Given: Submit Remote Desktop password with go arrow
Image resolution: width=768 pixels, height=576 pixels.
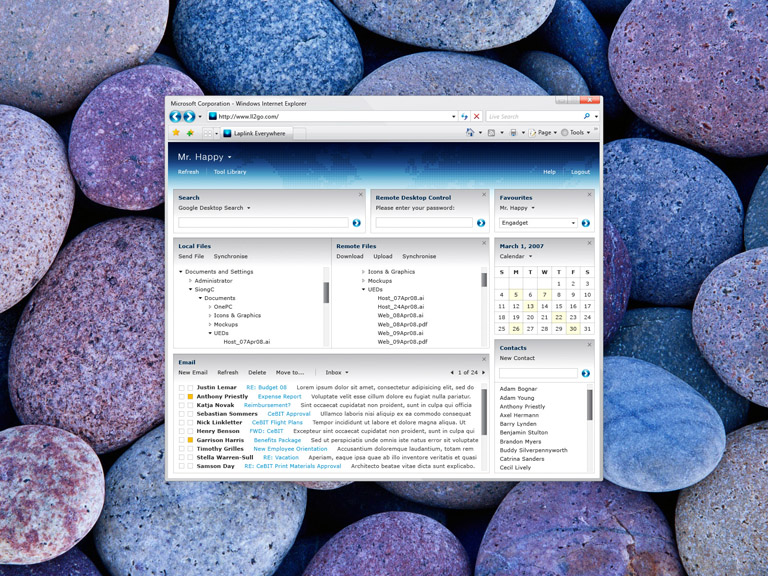Looking at the screenshot, I should [x=481, y=223].
